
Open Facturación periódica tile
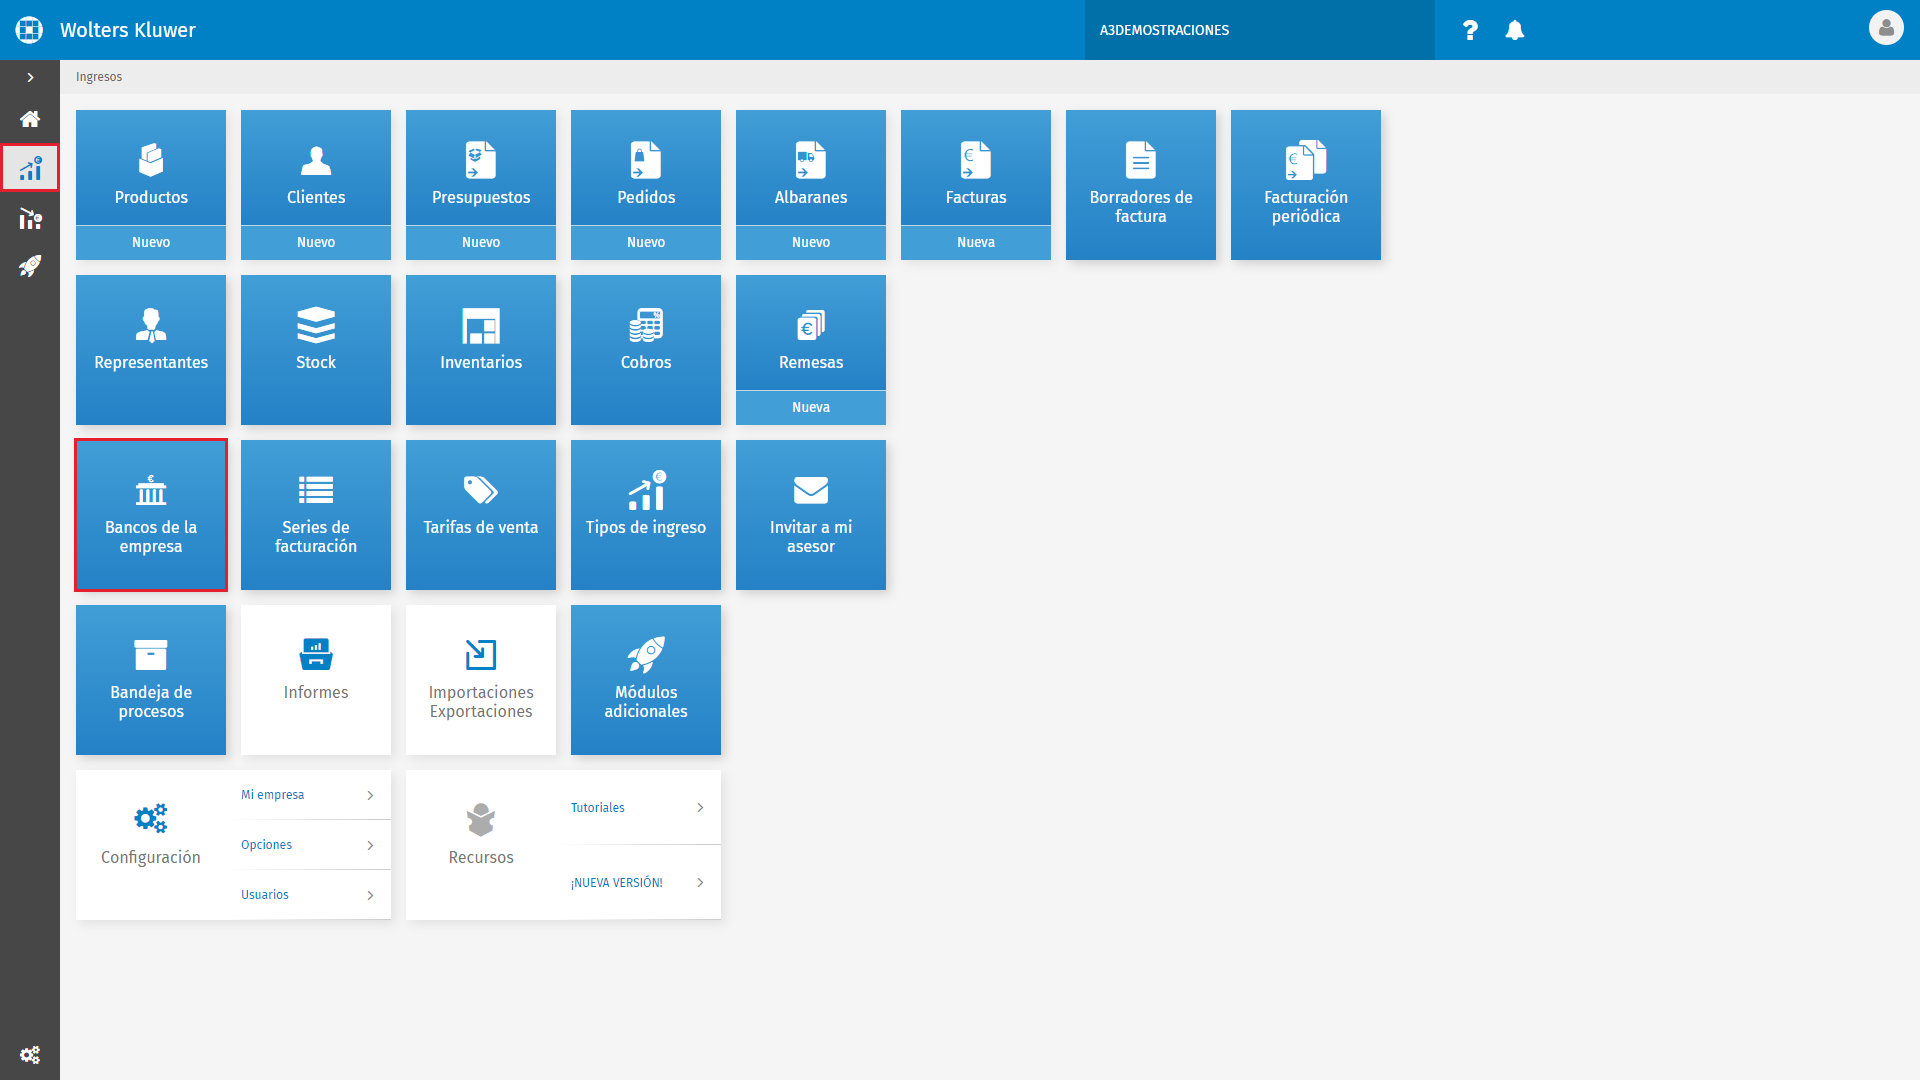pyautogui.click(x=1306, y=185)
